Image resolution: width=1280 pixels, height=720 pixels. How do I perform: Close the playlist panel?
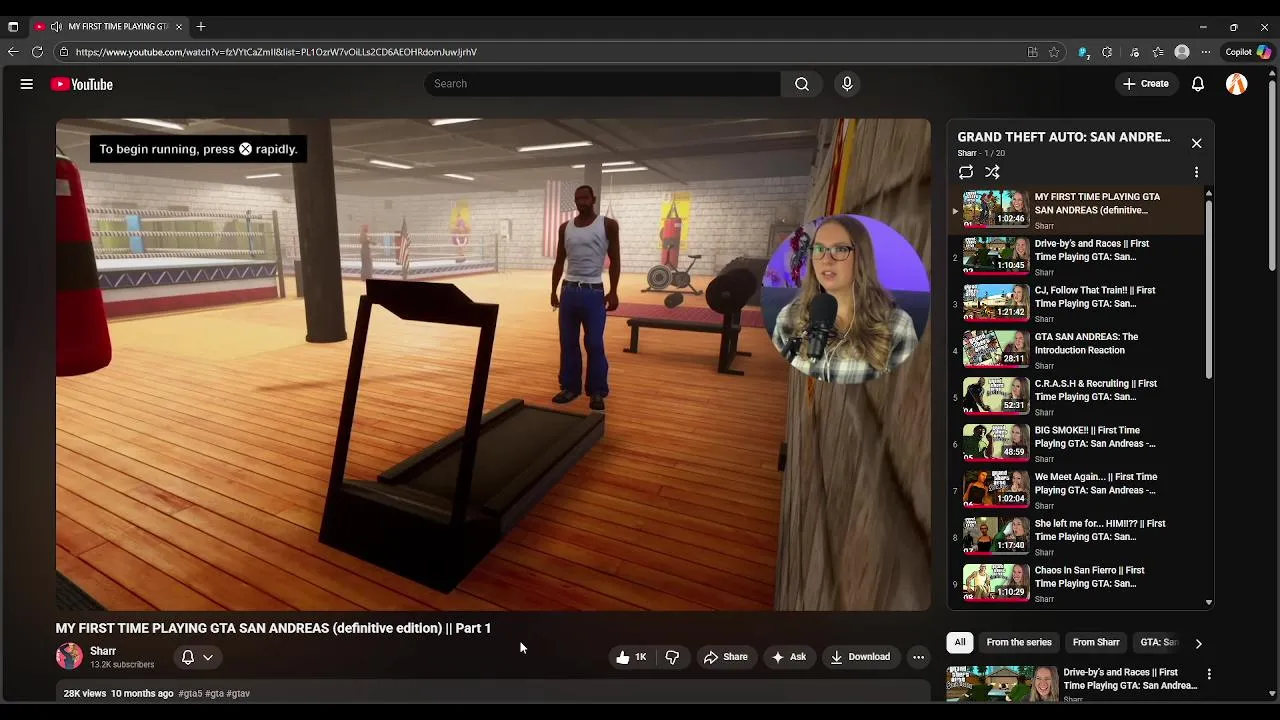(1196, 143)
